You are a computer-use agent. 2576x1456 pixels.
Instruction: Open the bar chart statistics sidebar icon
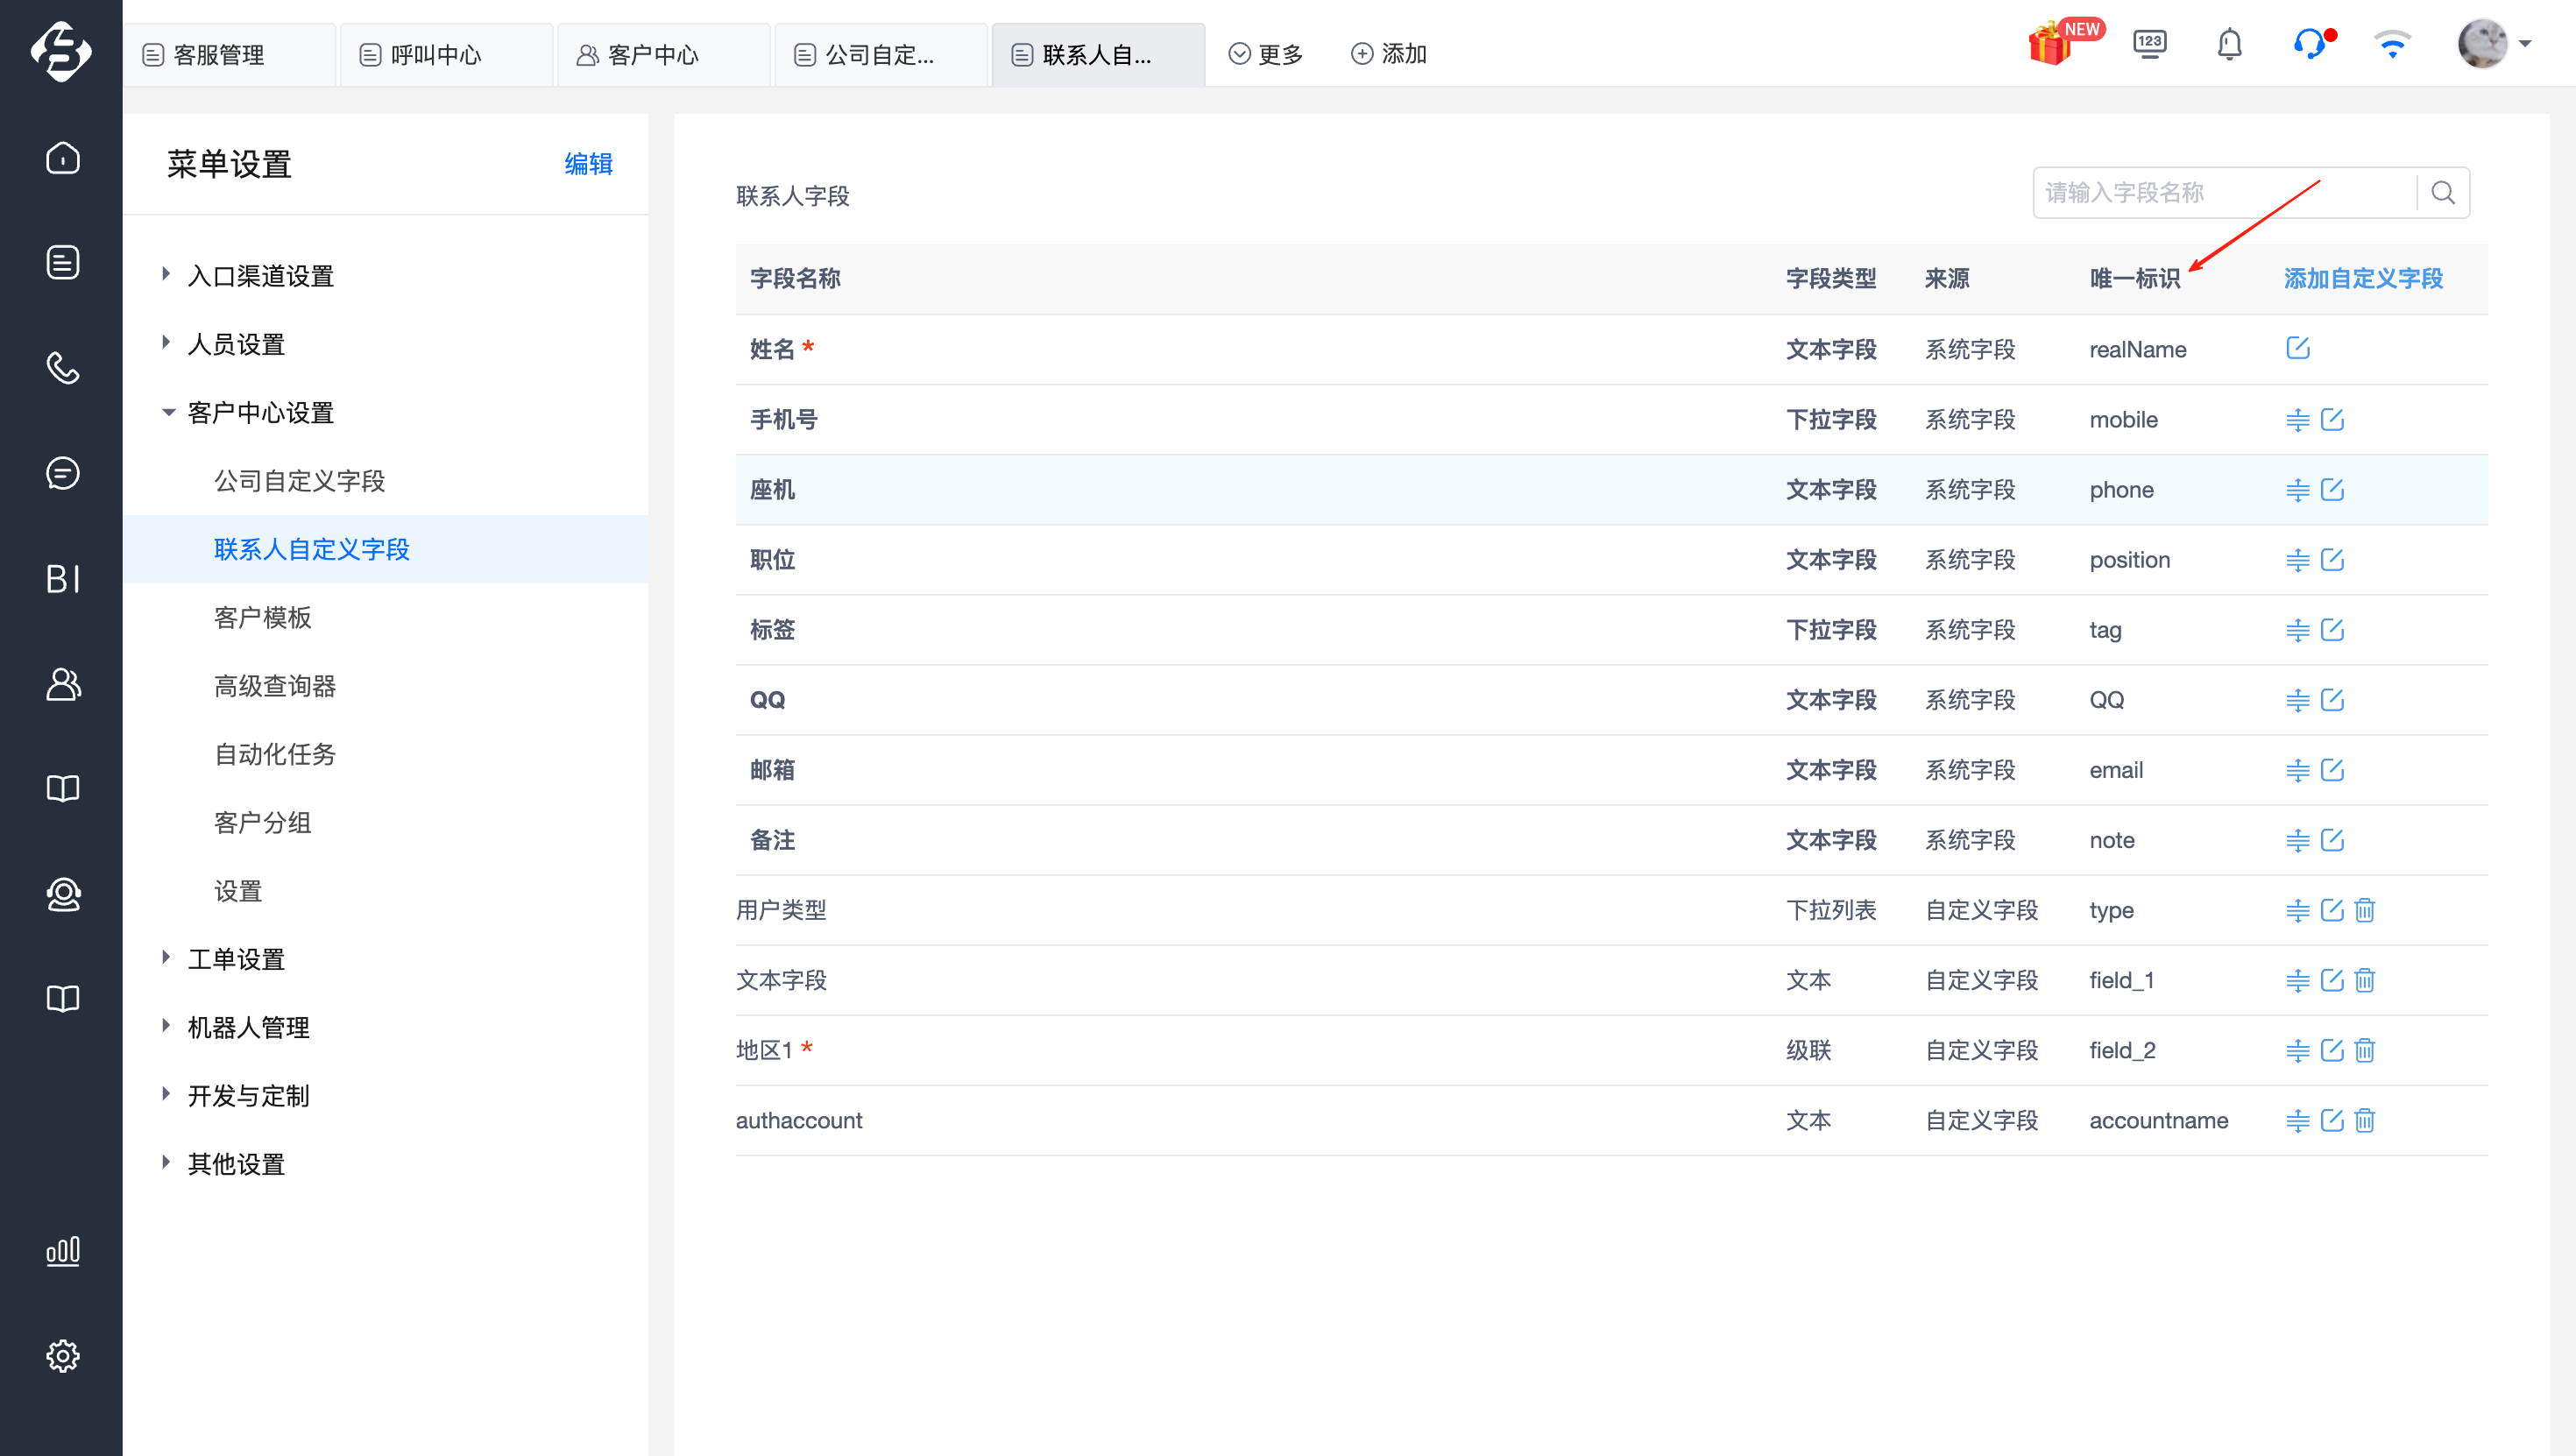62,1251
